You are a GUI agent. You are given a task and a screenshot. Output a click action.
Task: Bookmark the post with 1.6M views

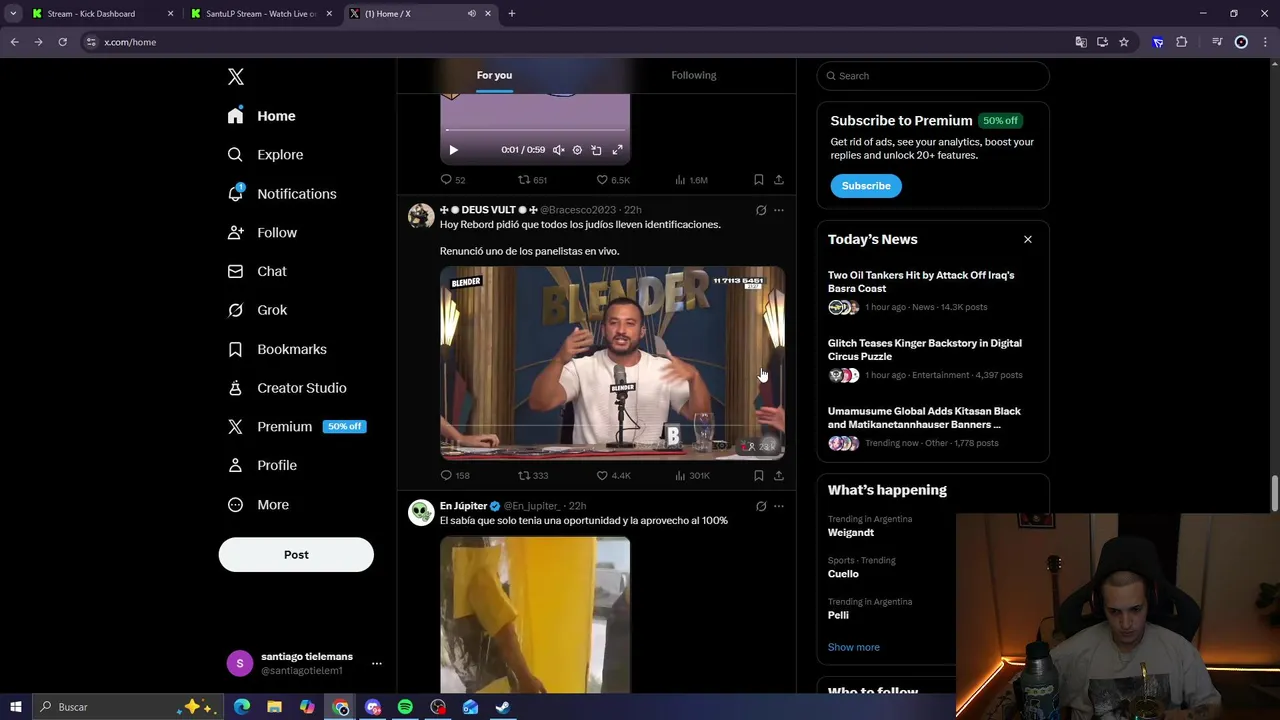[x=759, y=180]
